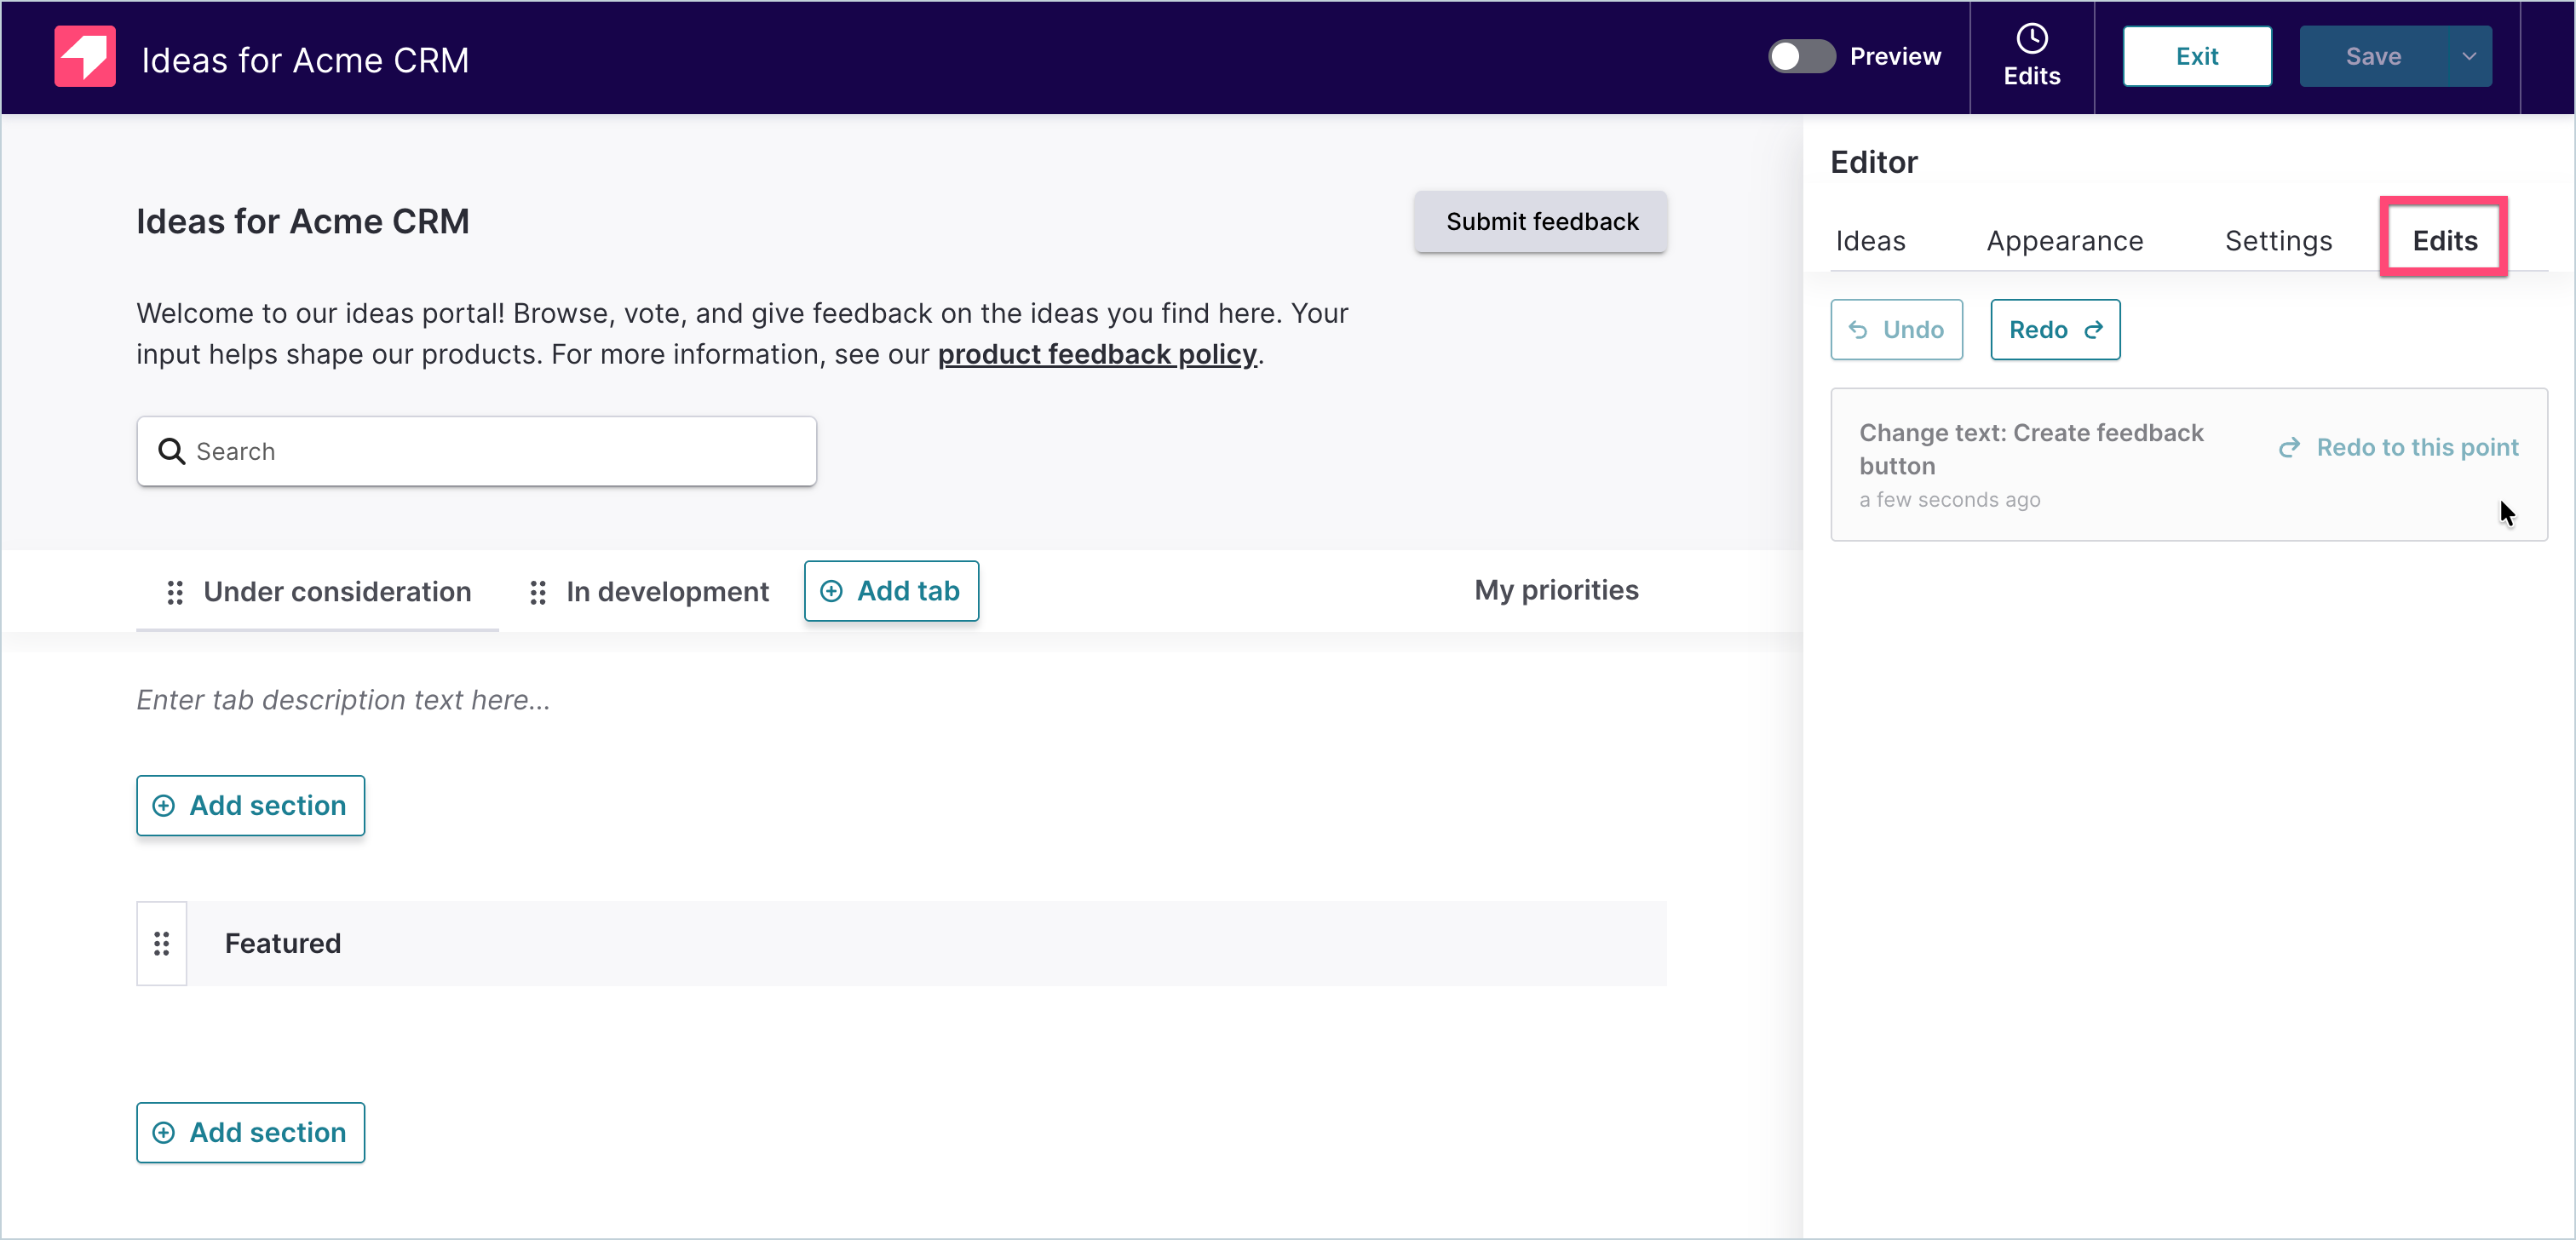Screen dimensions: 2576x1240
Task: Click the Editor panel heading
Action: click(1873, 162)
